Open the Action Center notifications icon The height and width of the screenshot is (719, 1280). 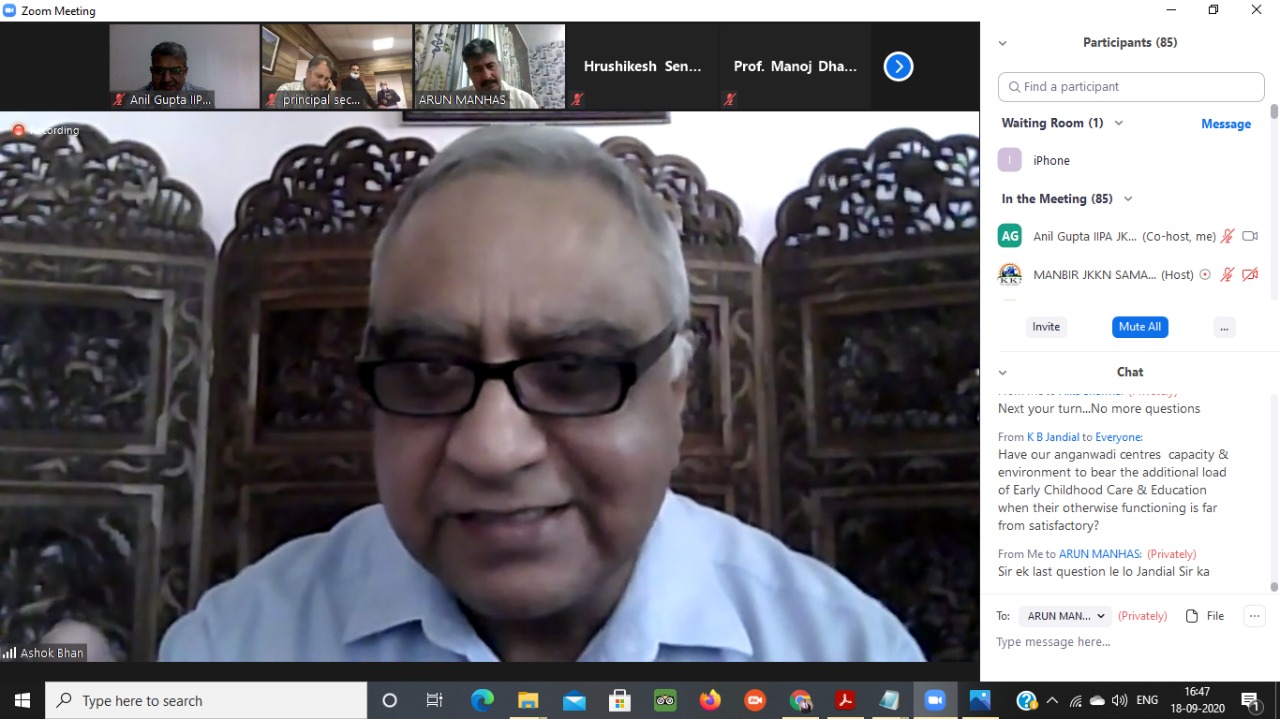(1251, 701)
